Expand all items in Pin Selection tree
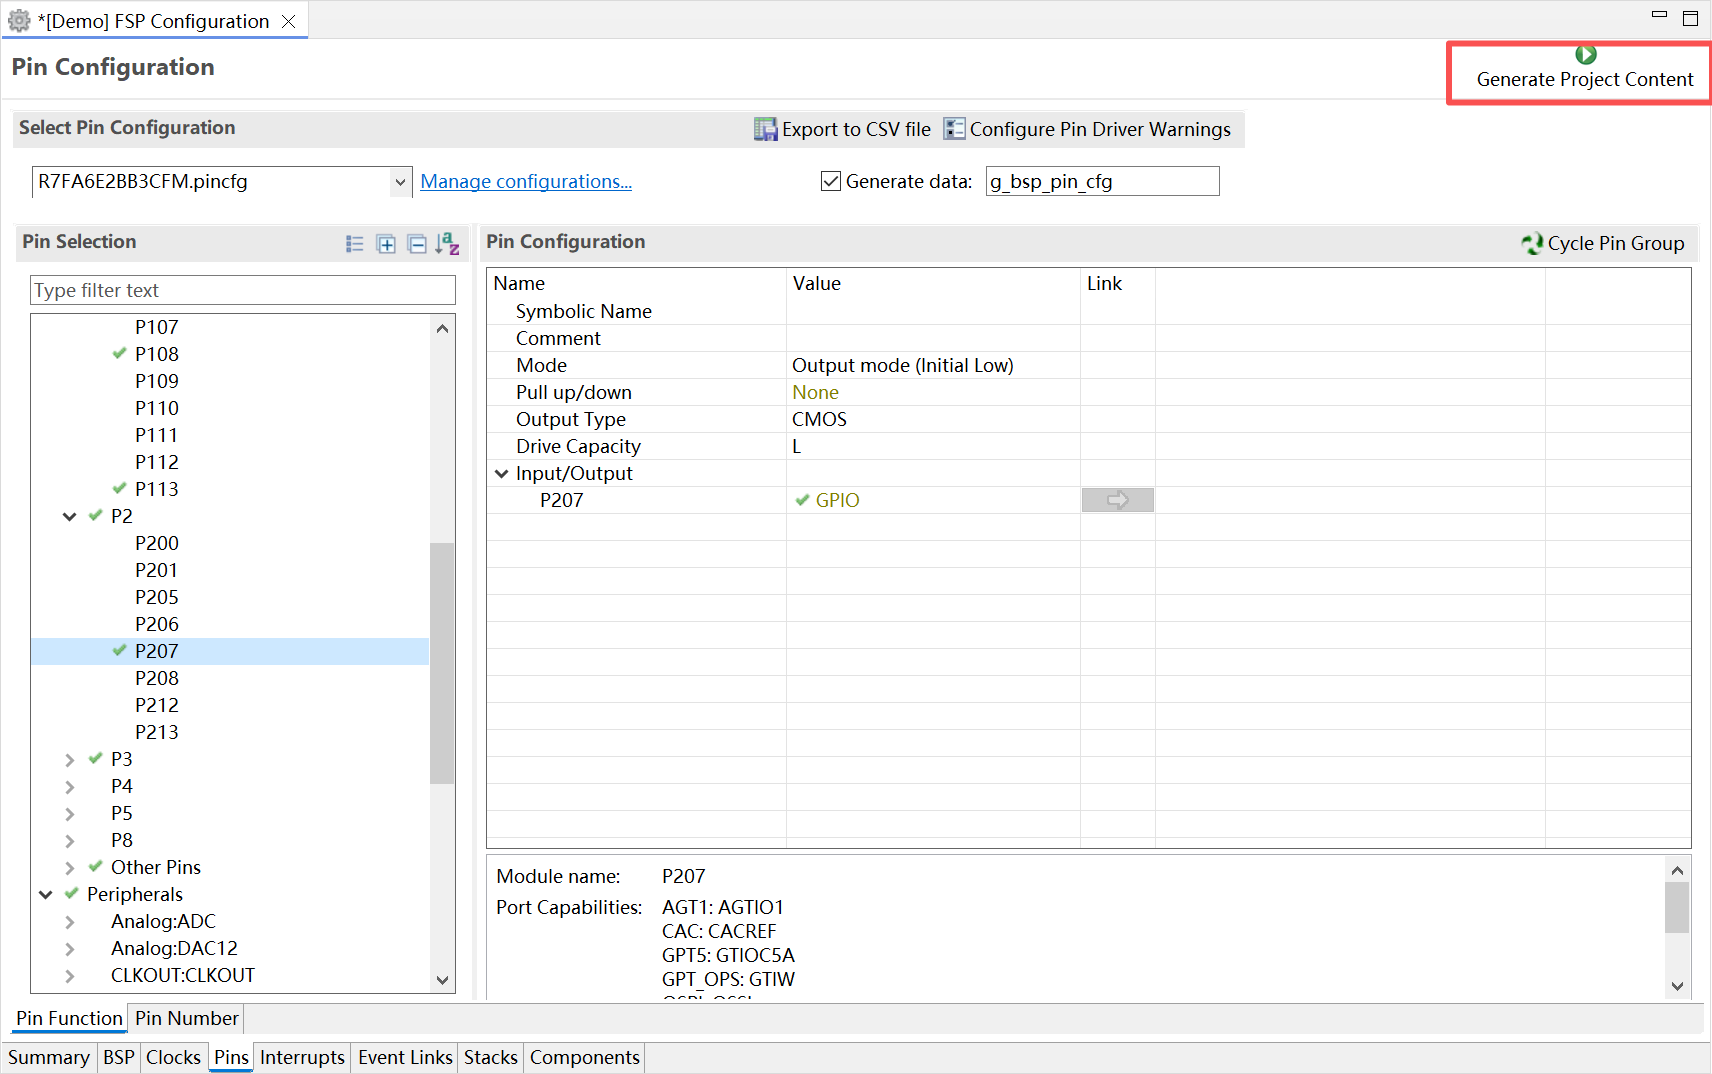Image resolution: width=1712 pixels, height=1074 pixels. click(x=386, y=244)
